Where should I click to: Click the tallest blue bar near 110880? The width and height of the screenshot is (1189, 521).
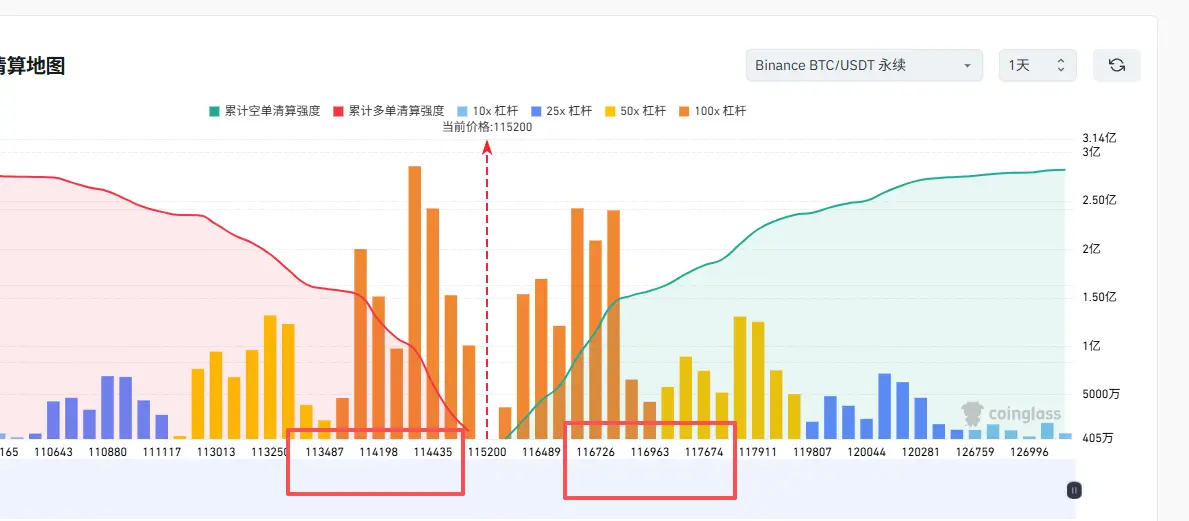click(x=108, y=407)
